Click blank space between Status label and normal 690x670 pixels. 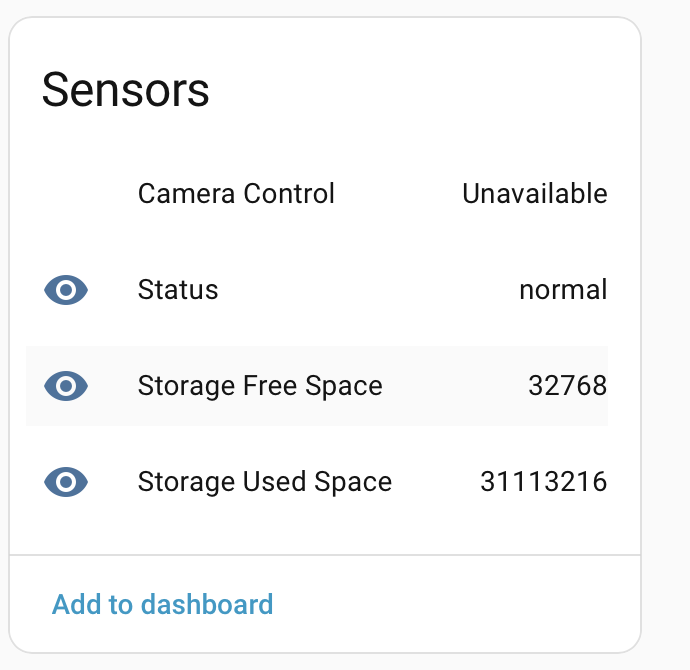pyautogui.click(x=369, y=290)
